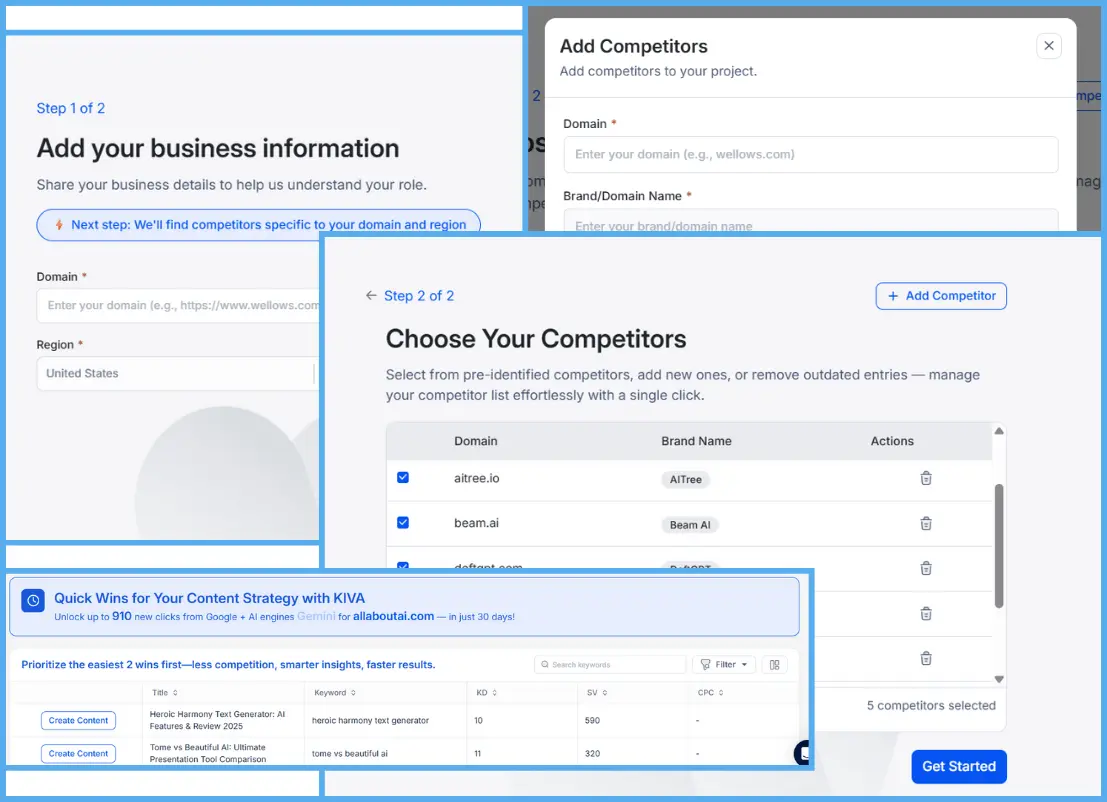This screenshot has height=802, width=1107.
Task: Uncheck the deftgpt.com competitor checkbox
Action: [403, 568]
